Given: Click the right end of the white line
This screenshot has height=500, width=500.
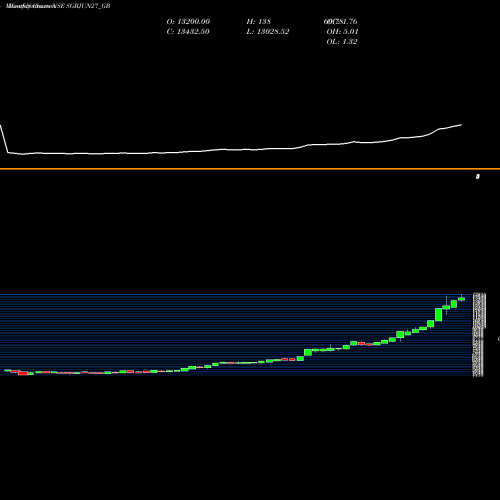Looking at the screenshot, I should pos(461,125).
